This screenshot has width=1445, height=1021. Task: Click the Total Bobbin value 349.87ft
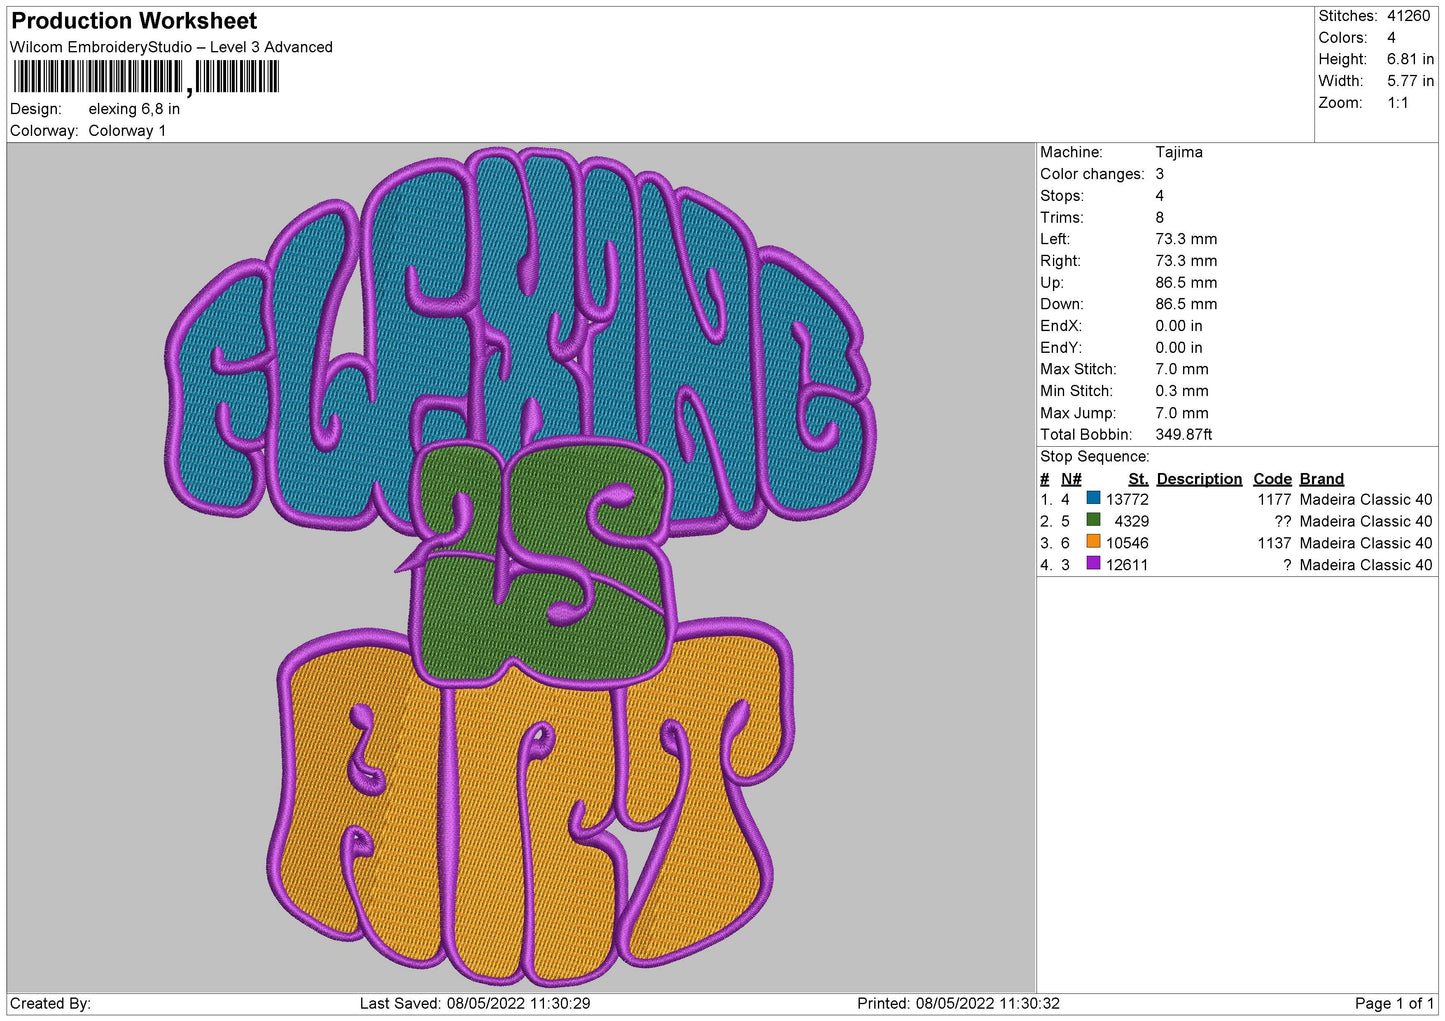(x=1184, y=435)
